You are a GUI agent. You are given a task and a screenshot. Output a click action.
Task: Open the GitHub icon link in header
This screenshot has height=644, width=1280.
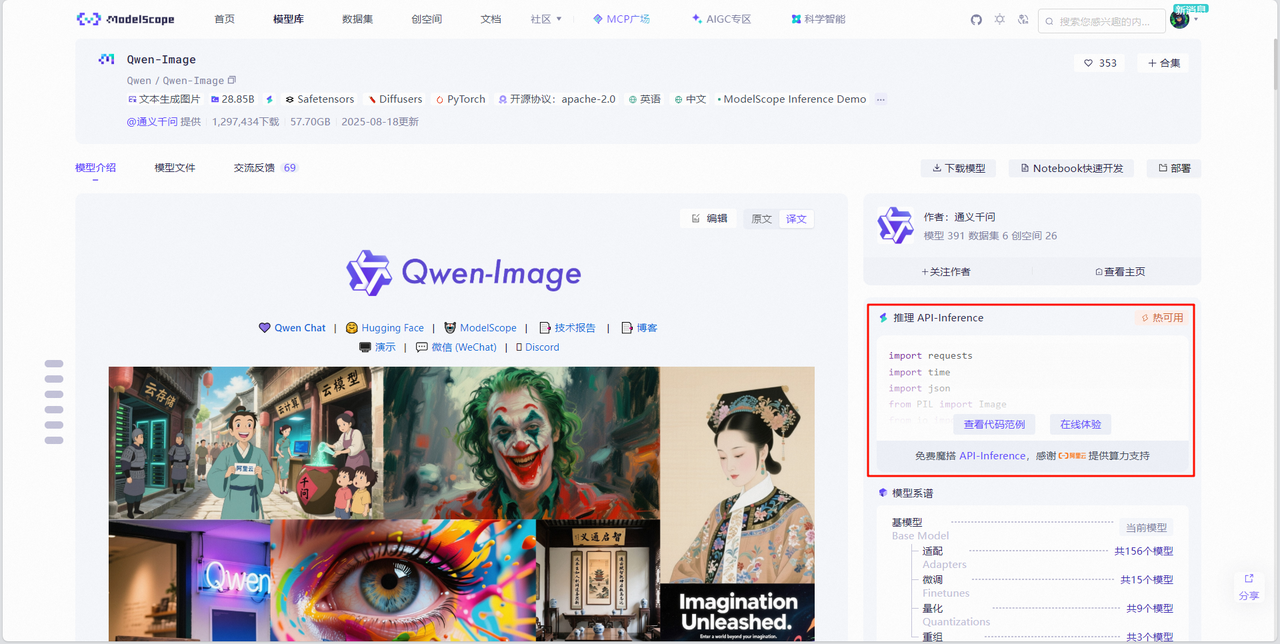(x=976, y=20)
